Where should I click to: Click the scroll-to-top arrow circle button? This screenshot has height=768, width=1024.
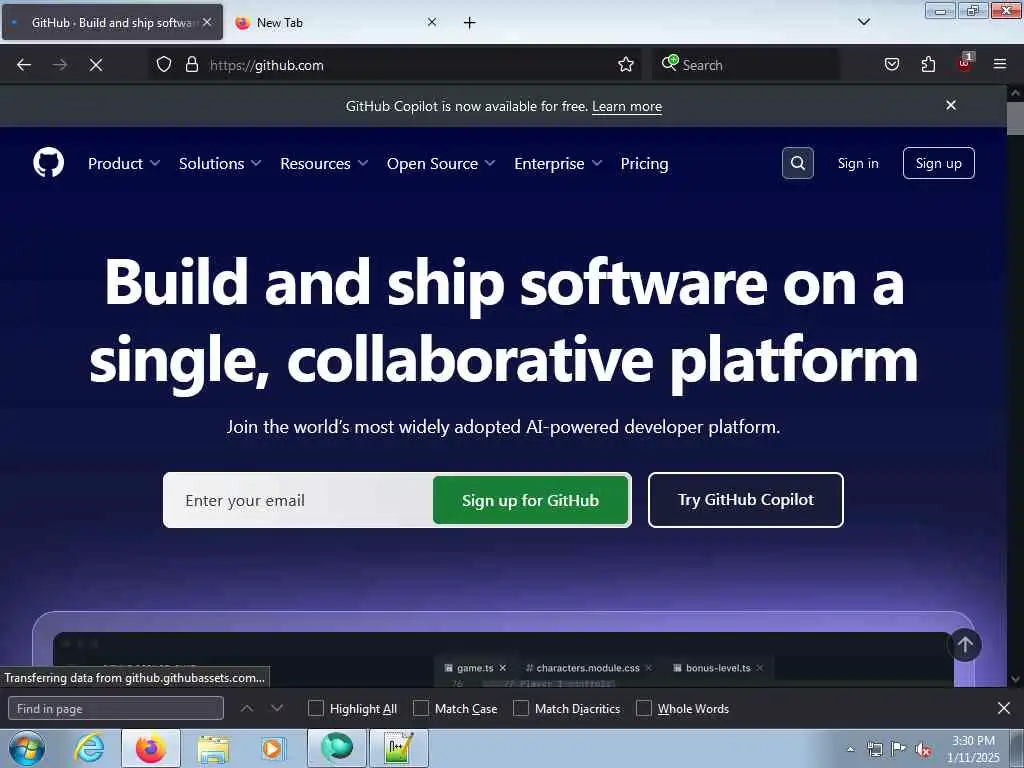tap(965, 645)
